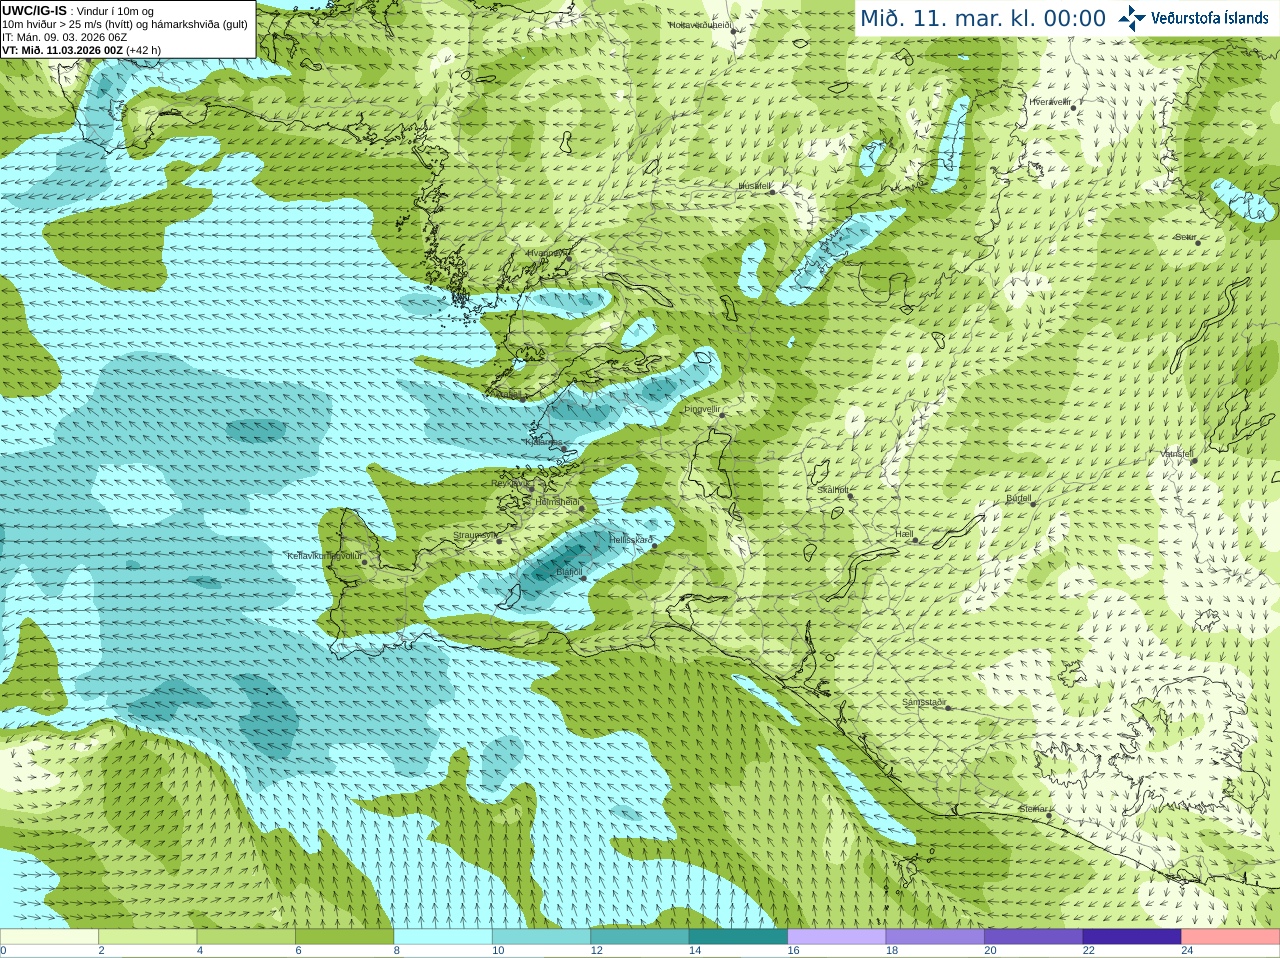Image resolution: width=1280 pixels, height=958 pixels.
Task: Click the pink above-24 m/s legend swatch
Action: click(x=1231, y=937)
